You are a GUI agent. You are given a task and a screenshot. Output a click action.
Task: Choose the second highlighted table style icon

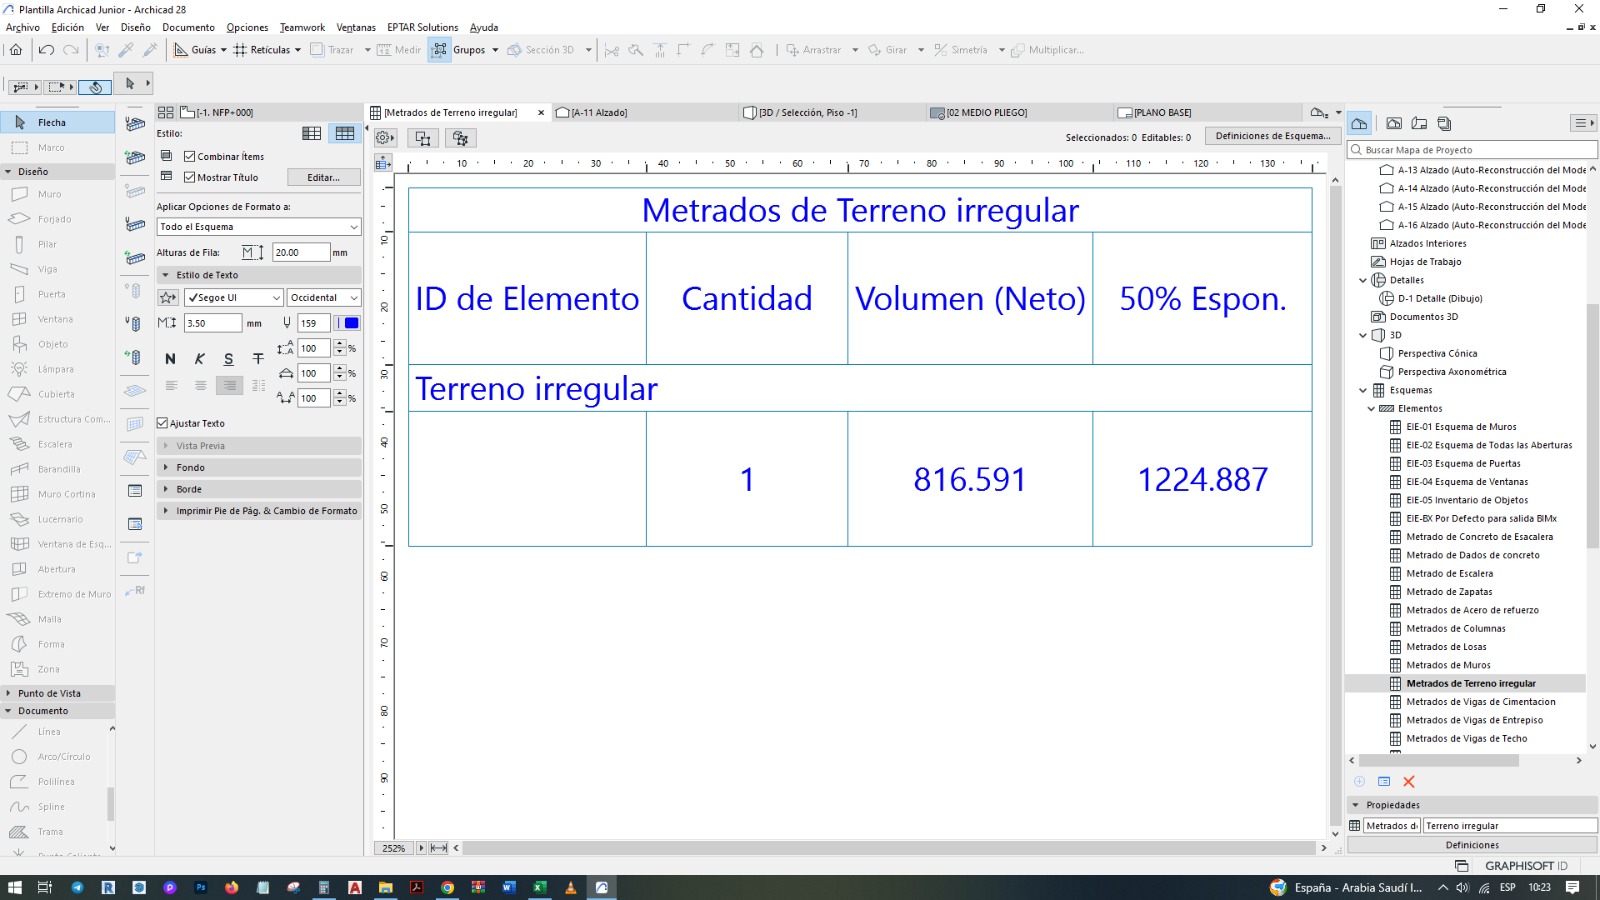(x=345, y=134)
